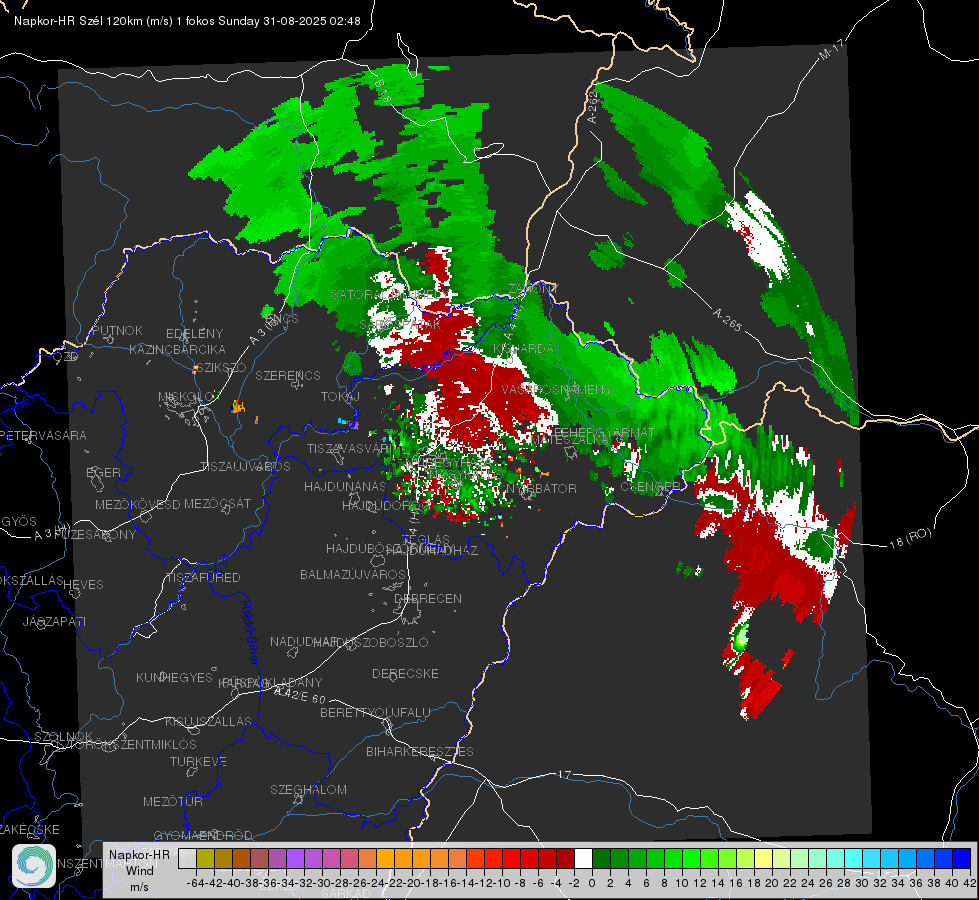Click the BALMAZUJVAROS town label

353,574
